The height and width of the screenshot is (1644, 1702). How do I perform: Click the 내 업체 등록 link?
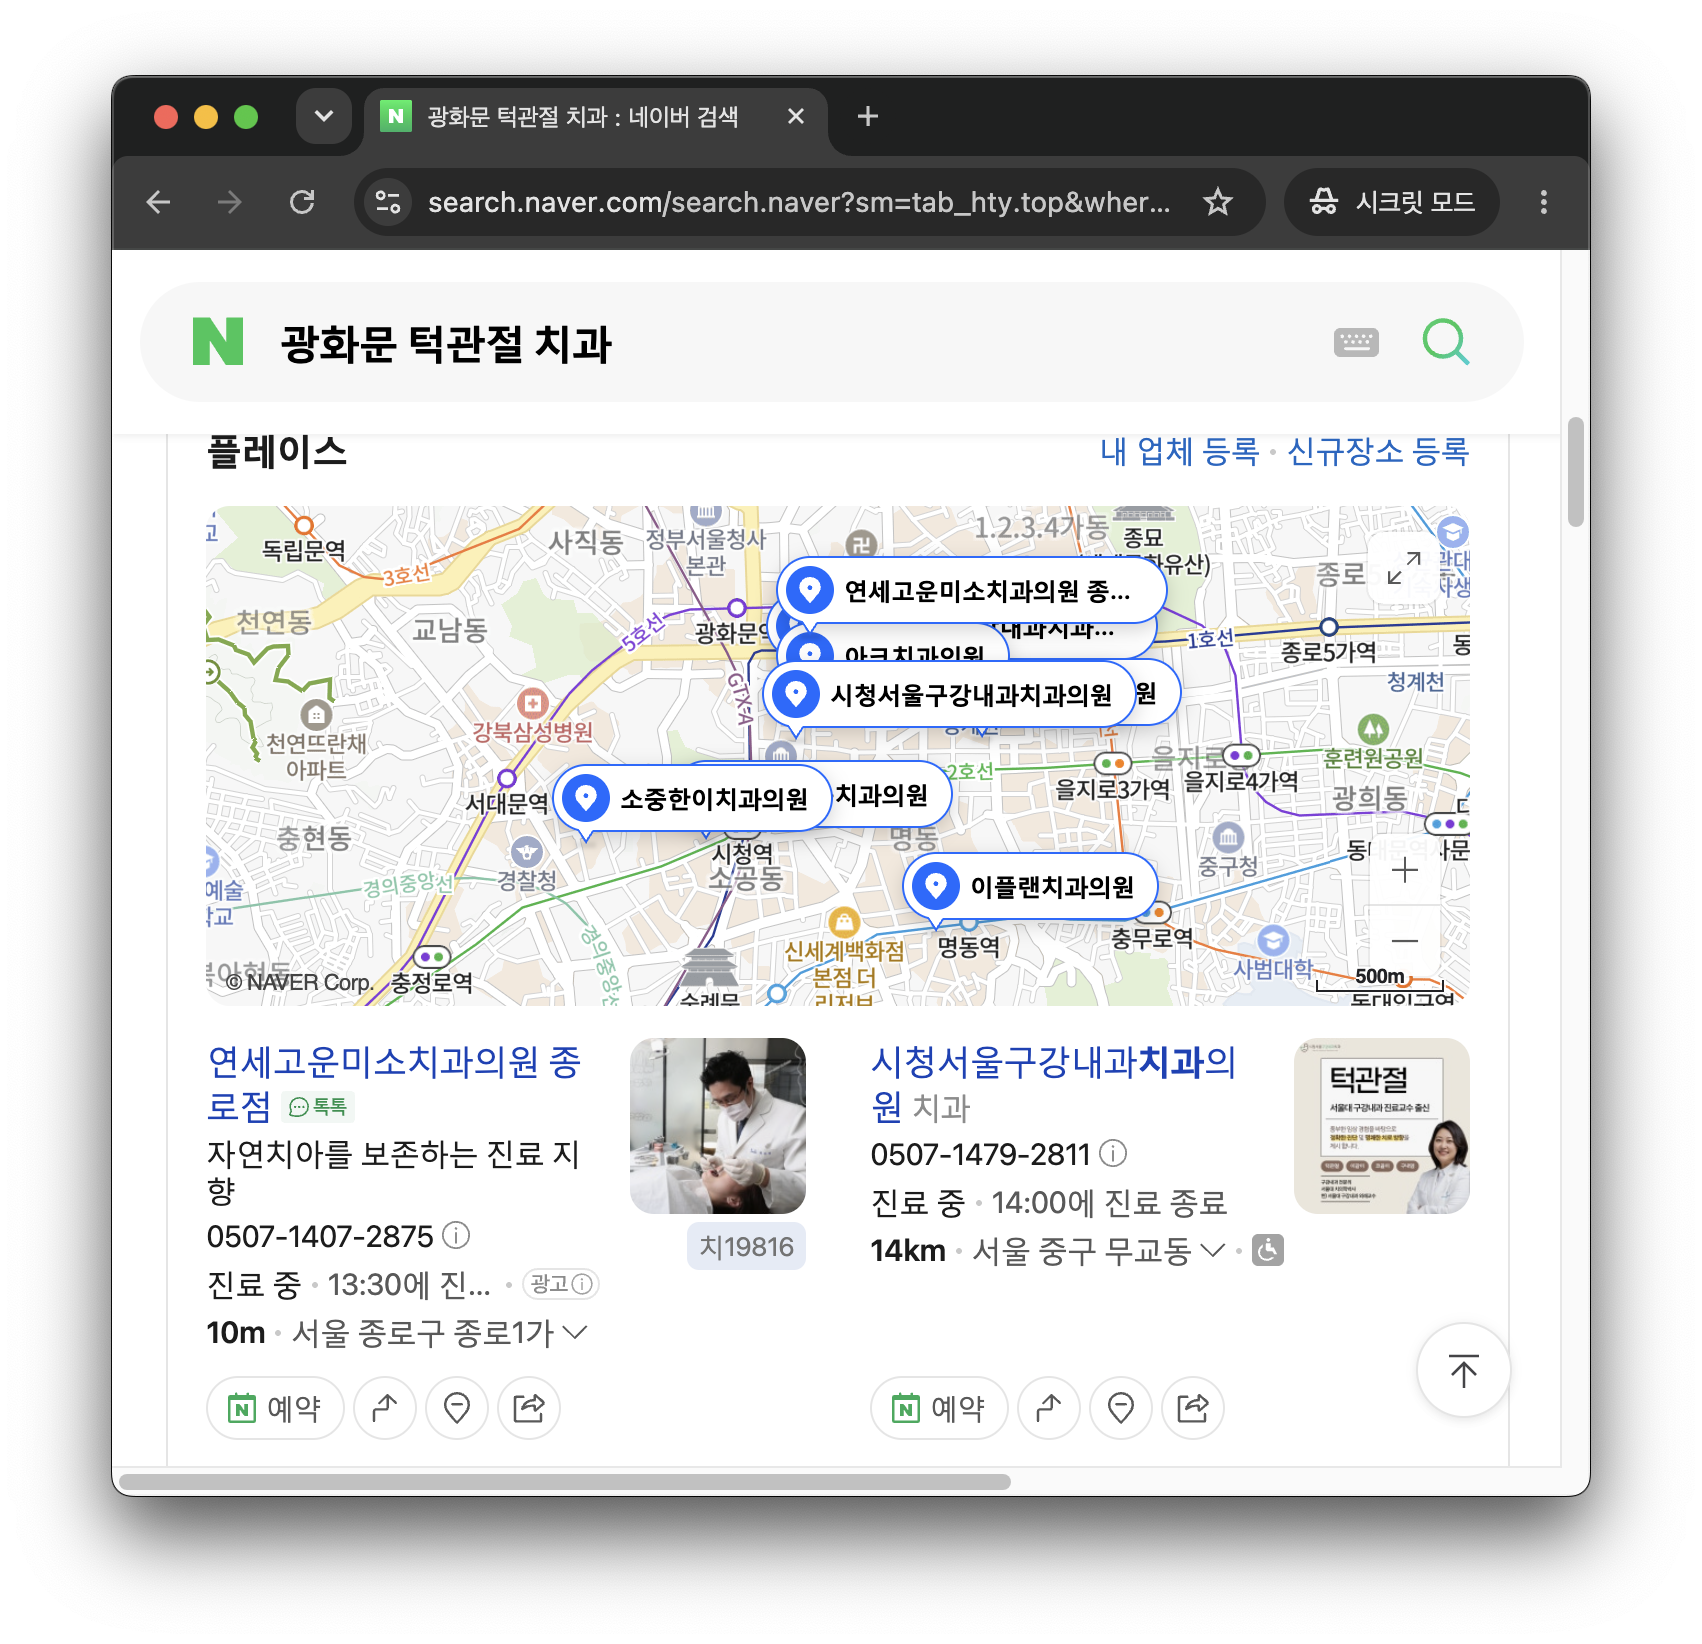[1180, 452]
